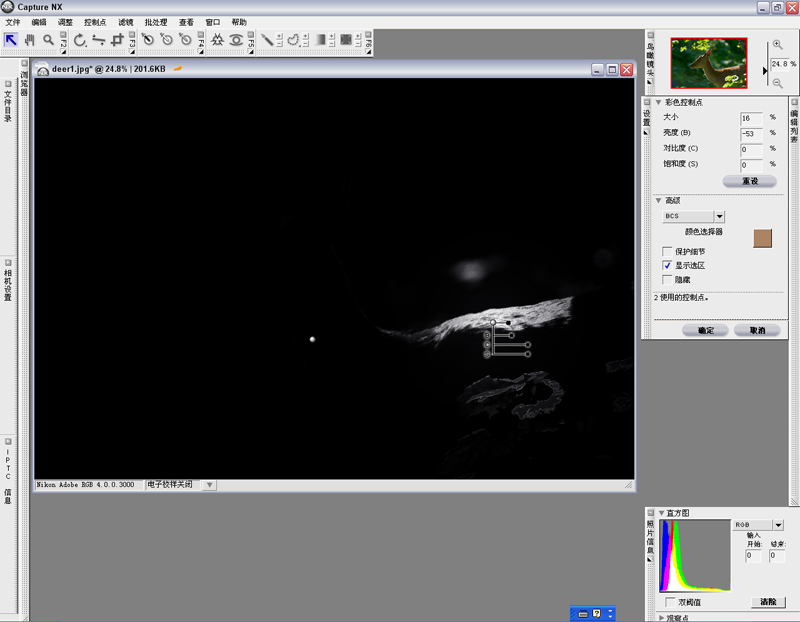Uncheck the 显示选区 checkbox
This screenshot has width=800, height=622.
(667, 265)
